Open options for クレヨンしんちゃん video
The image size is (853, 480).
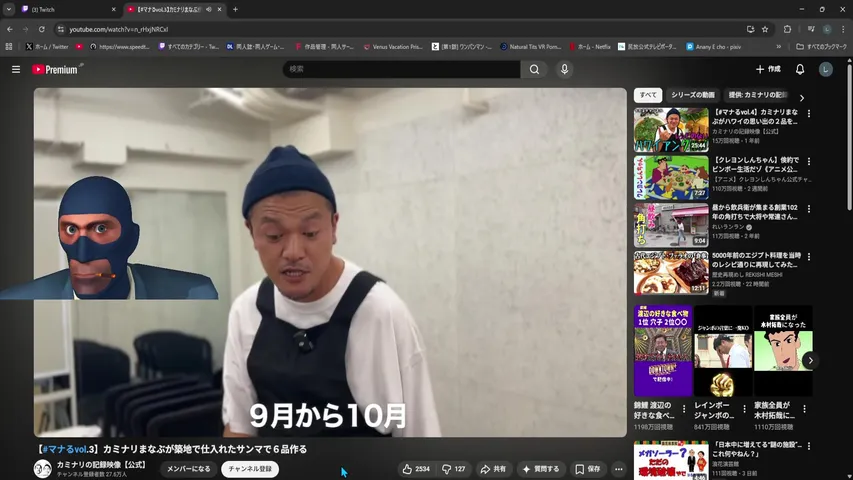(x=809, y=162)
